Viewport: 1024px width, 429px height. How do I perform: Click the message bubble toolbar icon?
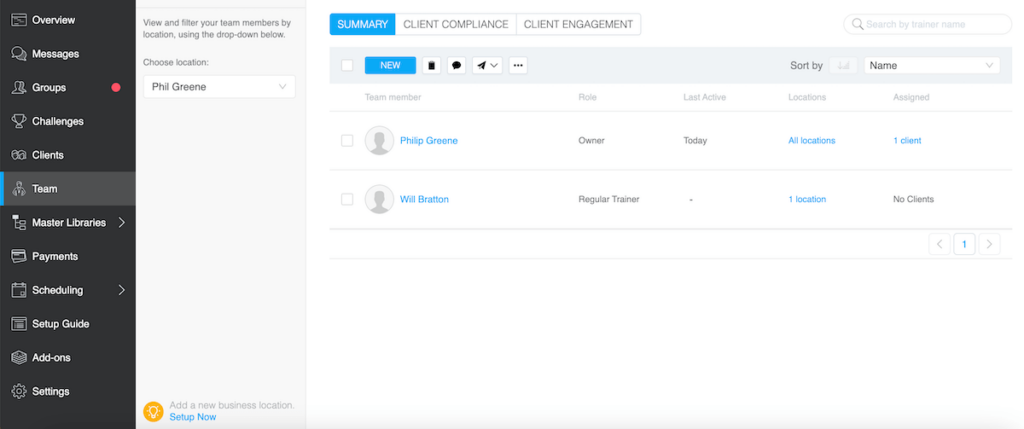click(x=457, y=65)
